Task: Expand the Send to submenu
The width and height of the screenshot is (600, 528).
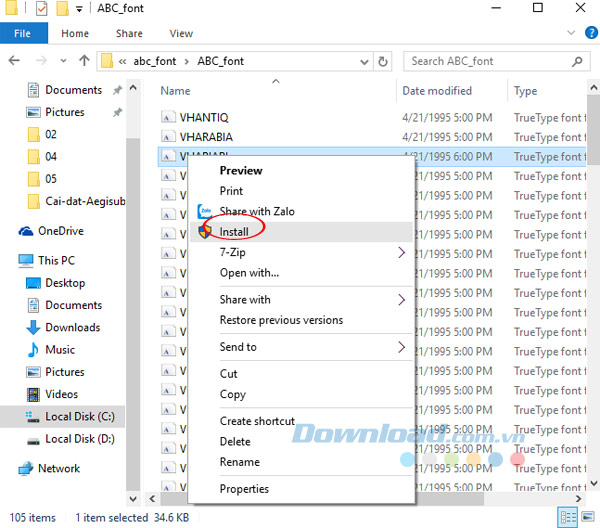Action: pyautogui.click(x=301, y=347)
